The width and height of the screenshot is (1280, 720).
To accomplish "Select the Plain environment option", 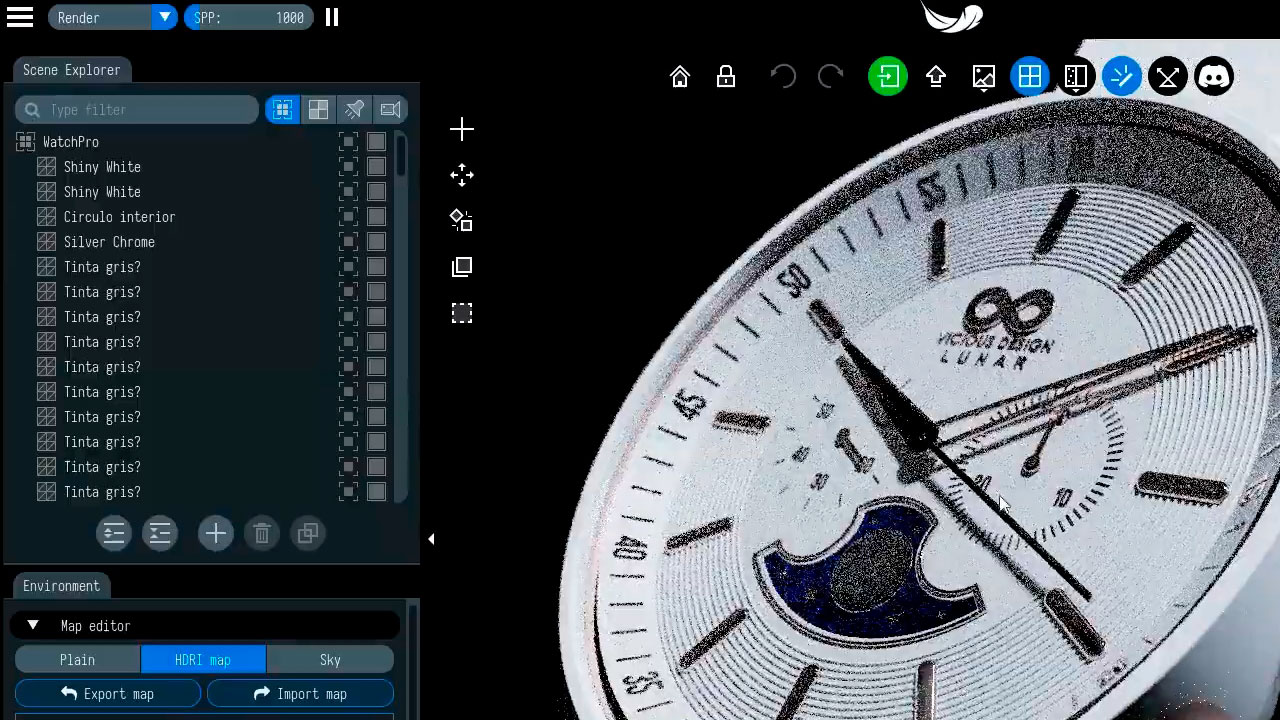I will click(77, 660).
